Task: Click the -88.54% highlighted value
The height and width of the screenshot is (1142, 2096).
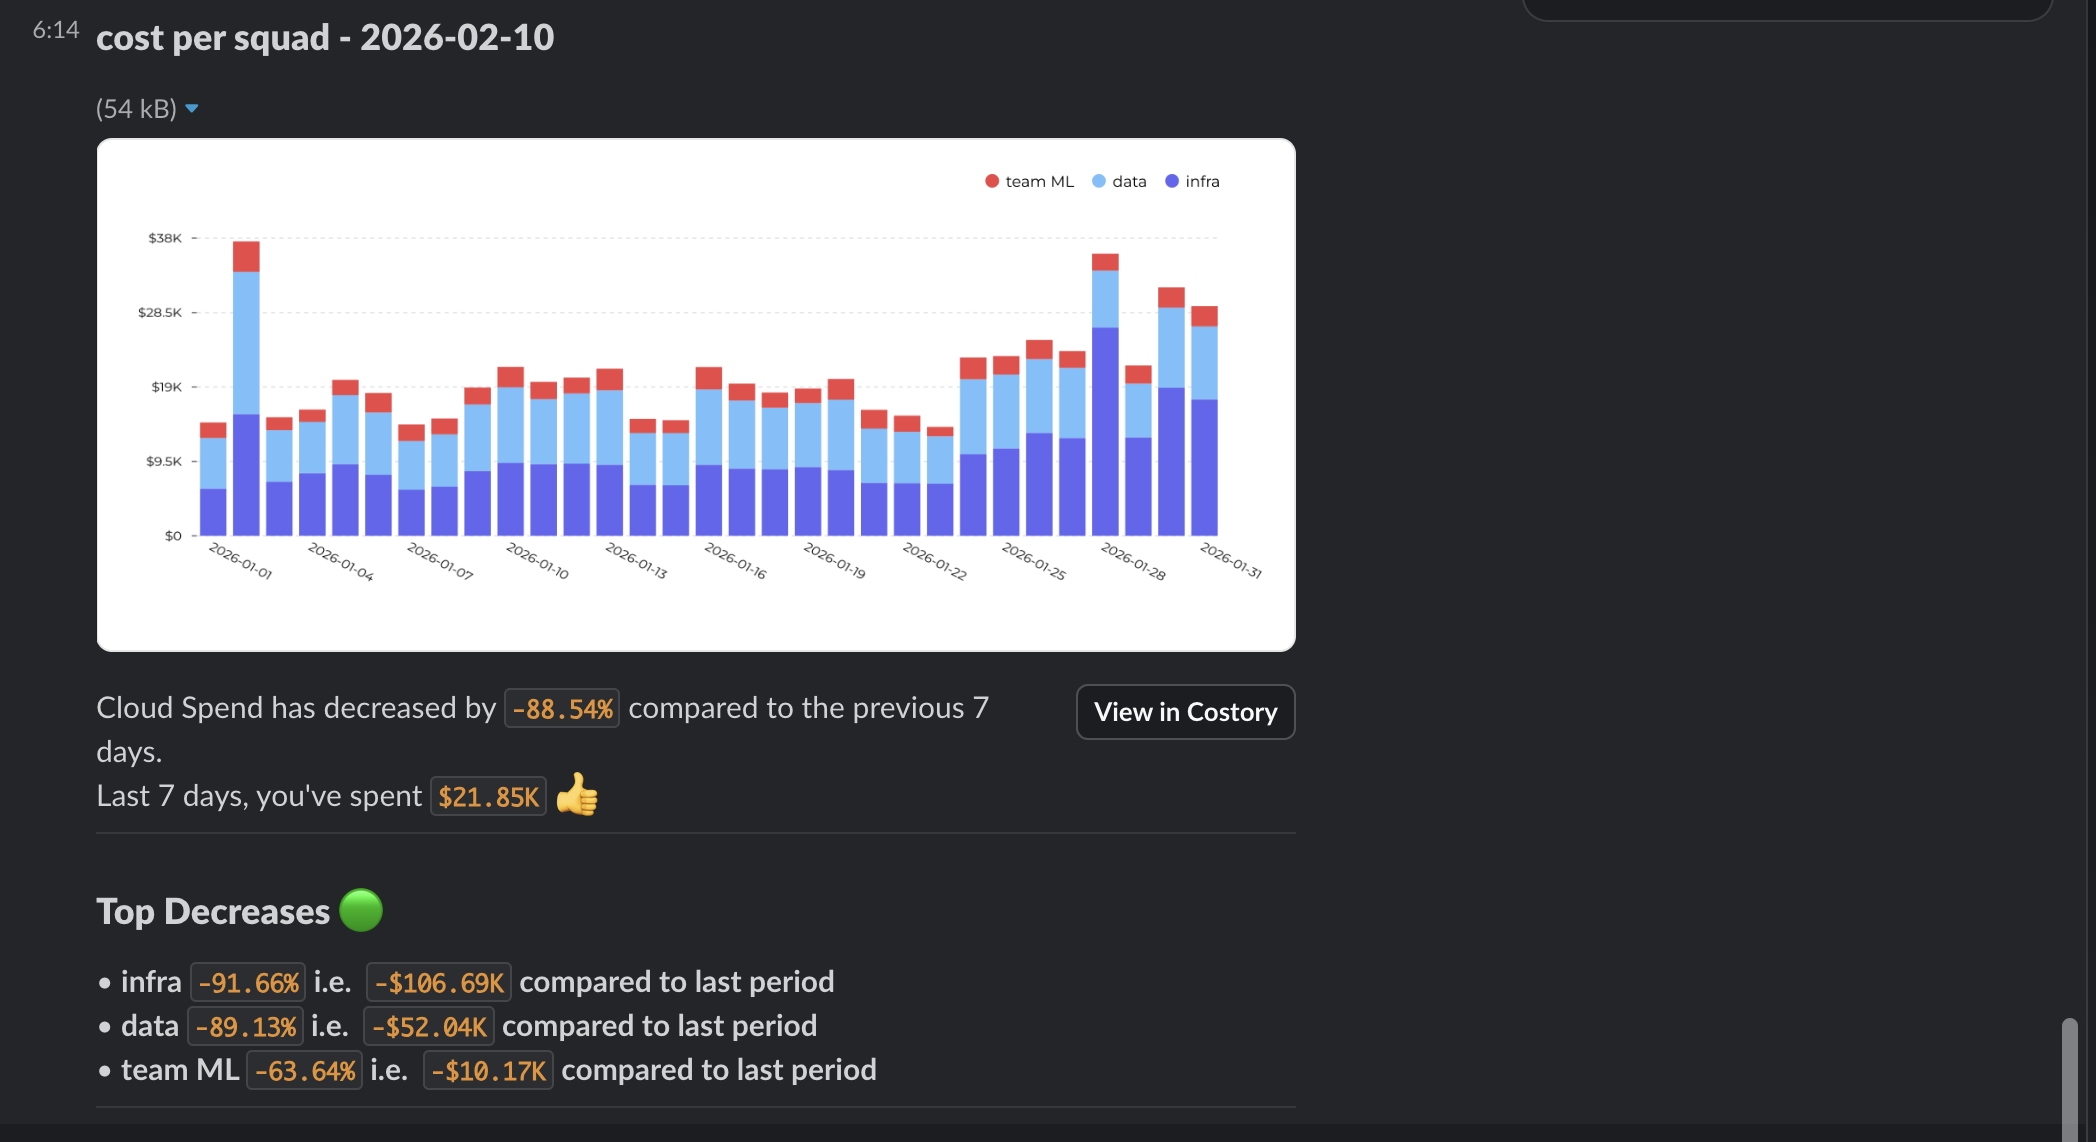Action: click(562, 707)
